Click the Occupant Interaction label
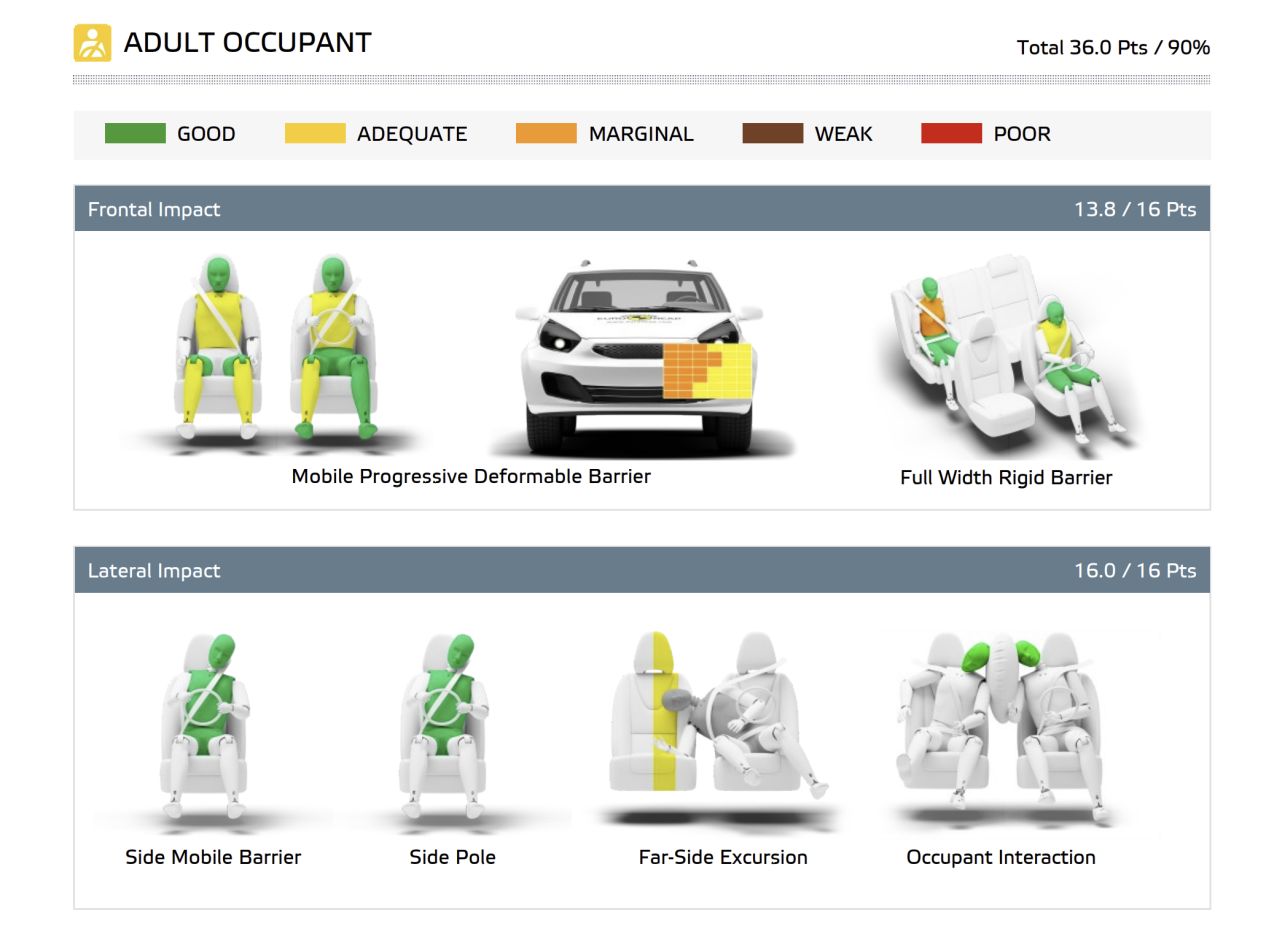Screen dimensions: 1280x929 click(x=1001, y=857)
